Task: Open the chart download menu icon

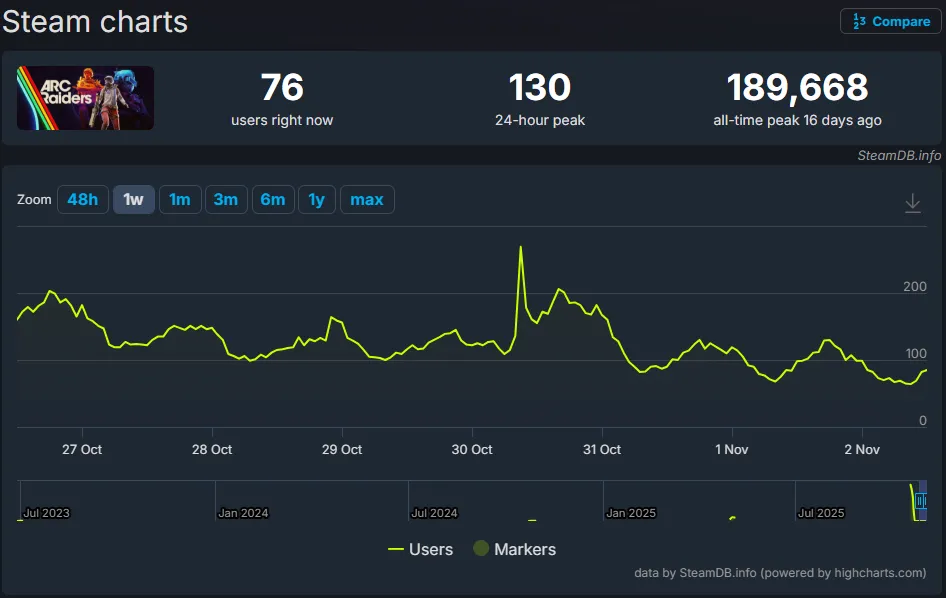Action: 912,203
